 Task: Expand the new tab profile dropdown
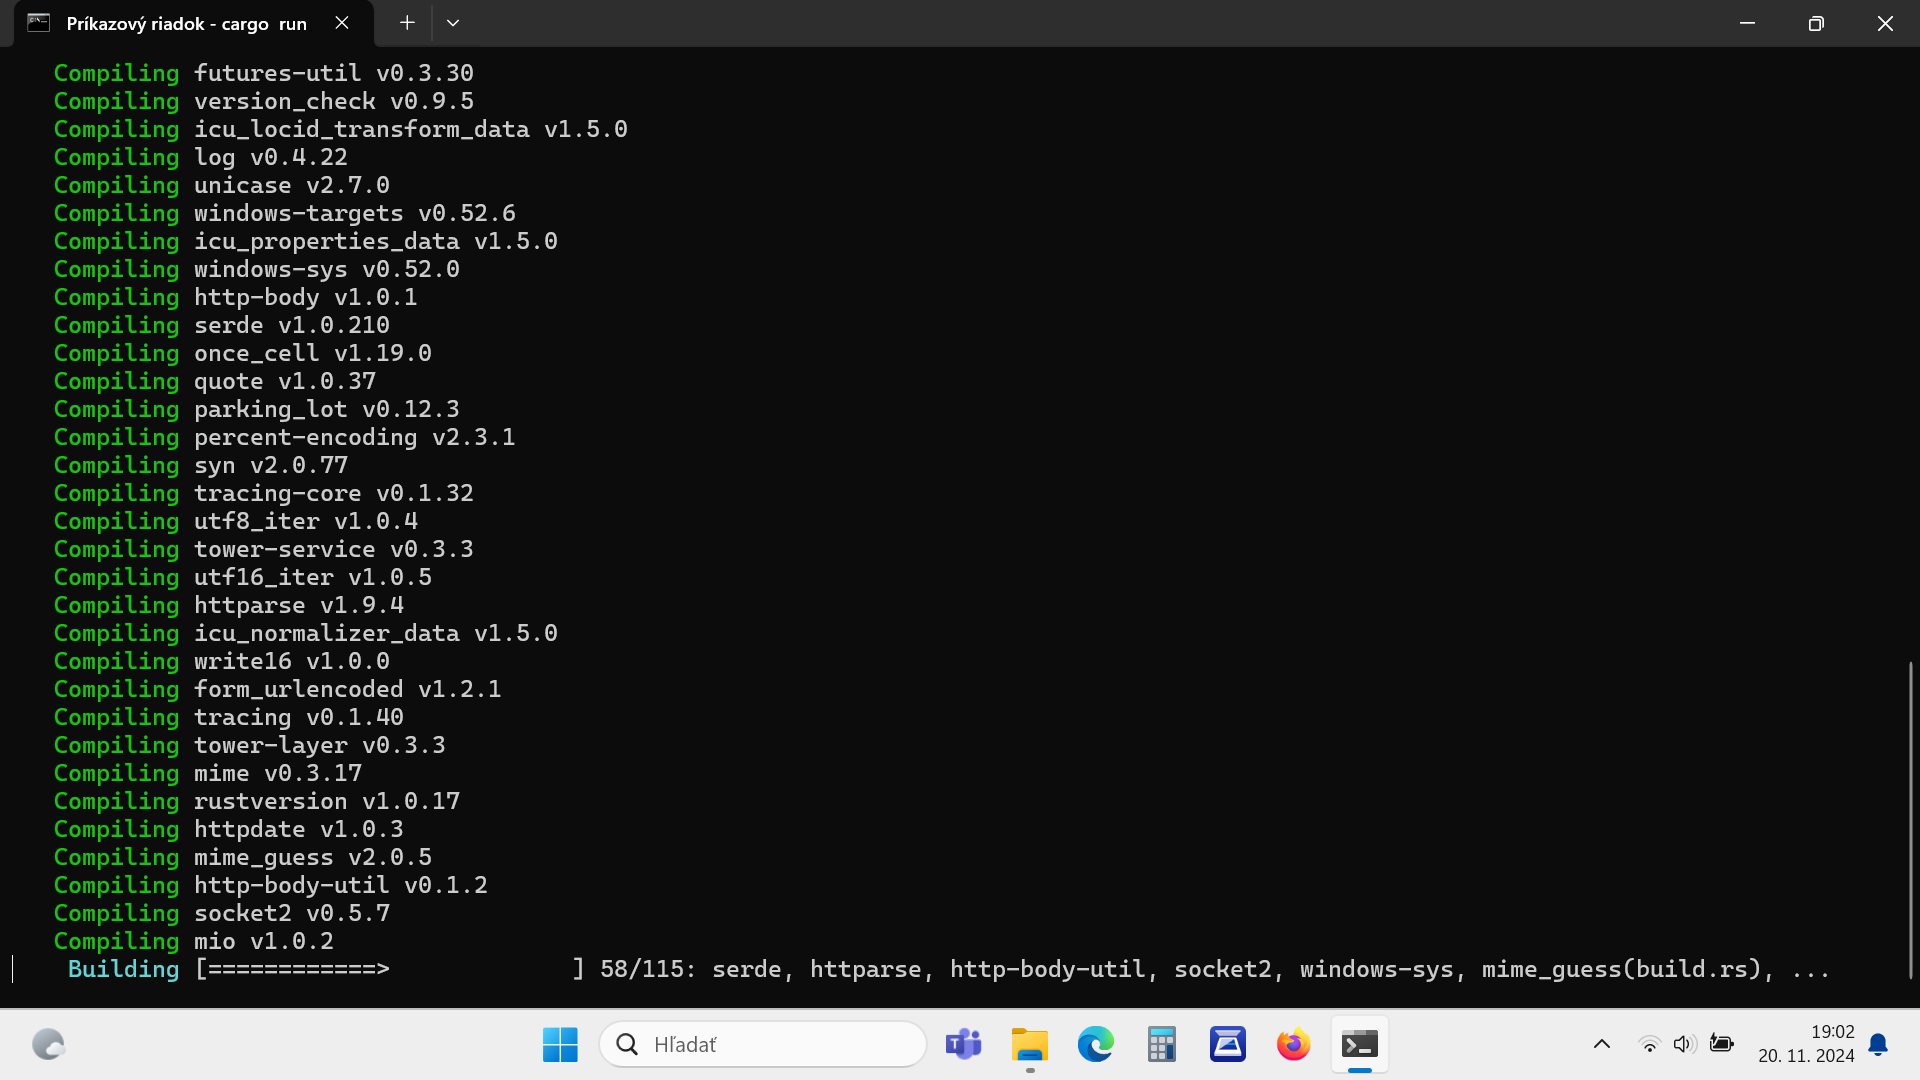(452, 23)
